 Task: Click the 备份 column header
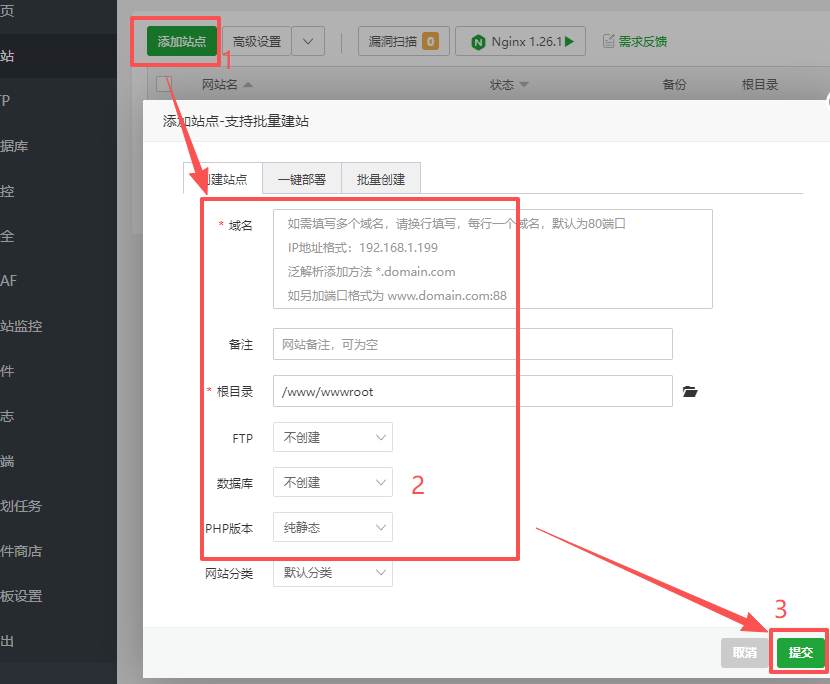(674, 85)
